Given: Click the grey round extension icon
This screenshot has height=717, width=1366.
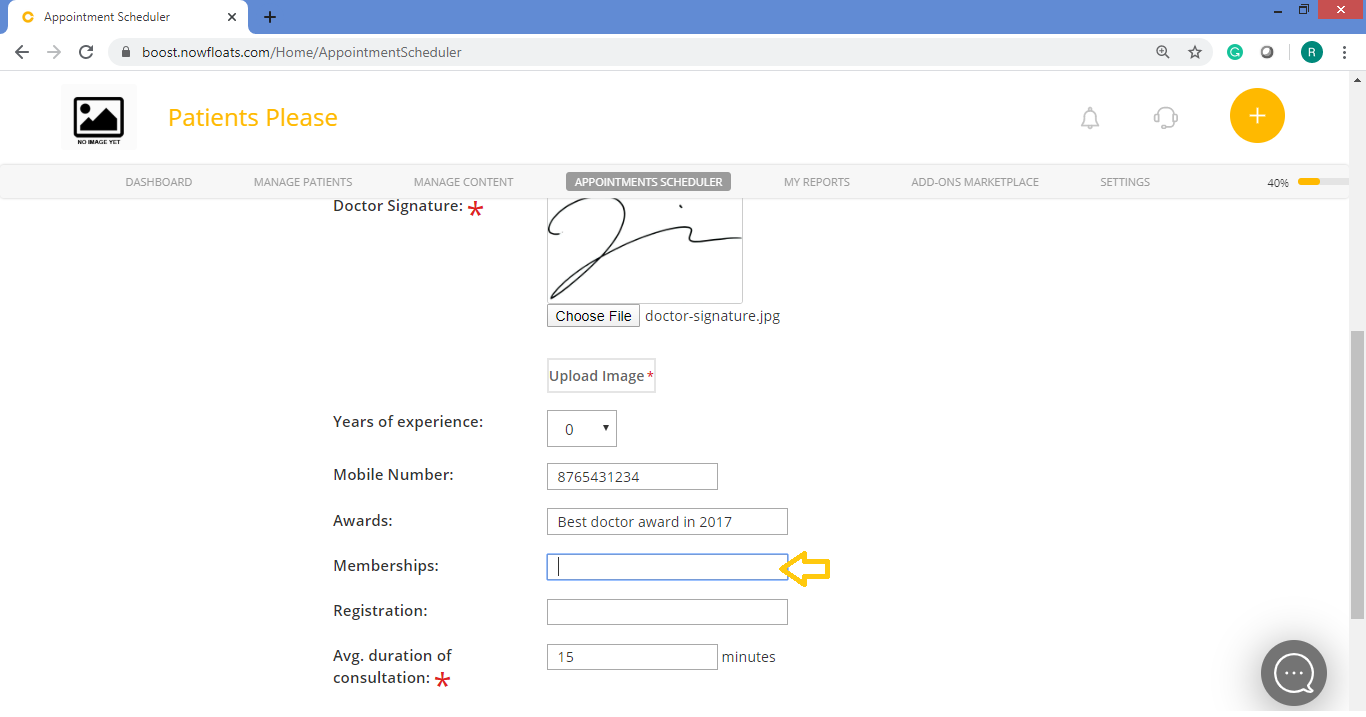Looking at the screenshot, I should pos(1267,52).
